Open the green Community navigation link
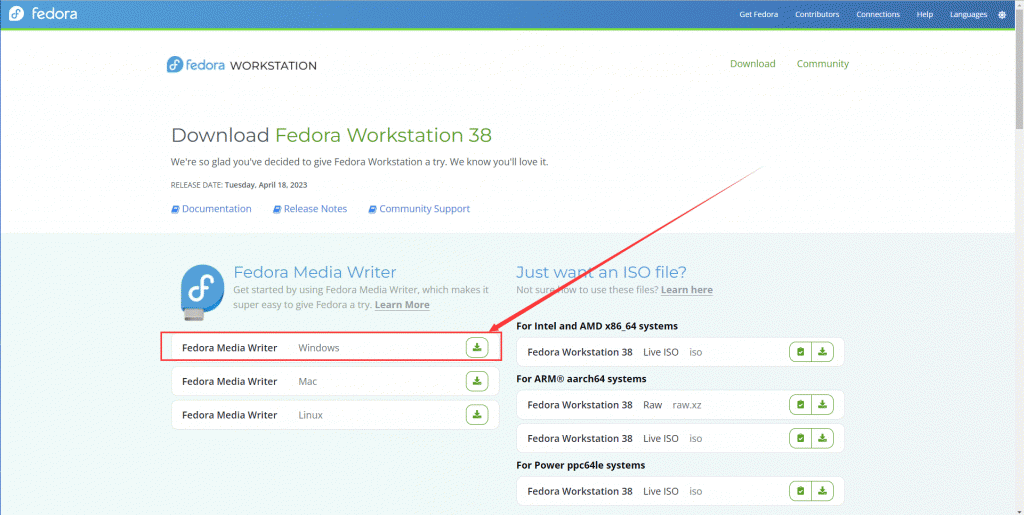 pos(822,64)
